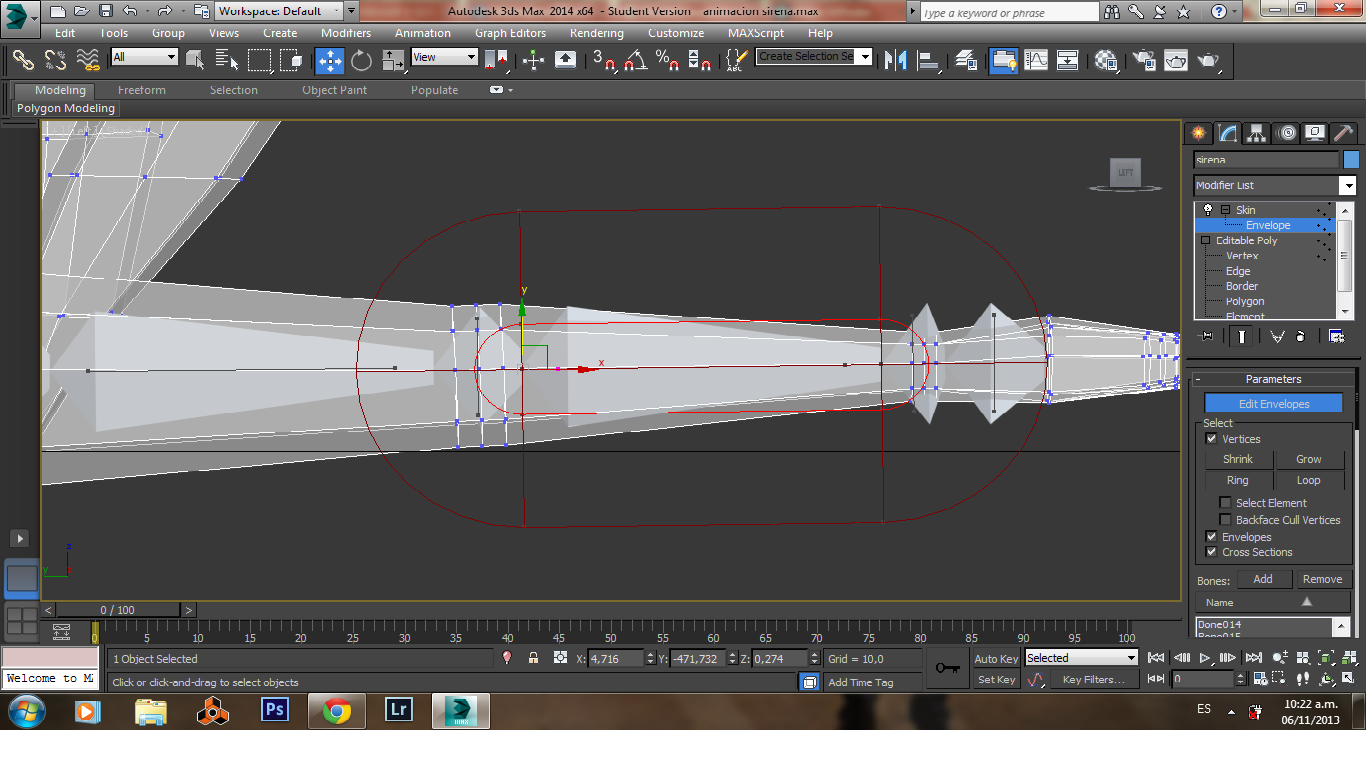Viewport: 1366px width, 768px height.
Task: Click the Render Production teapot icon
Action: 1208,60
